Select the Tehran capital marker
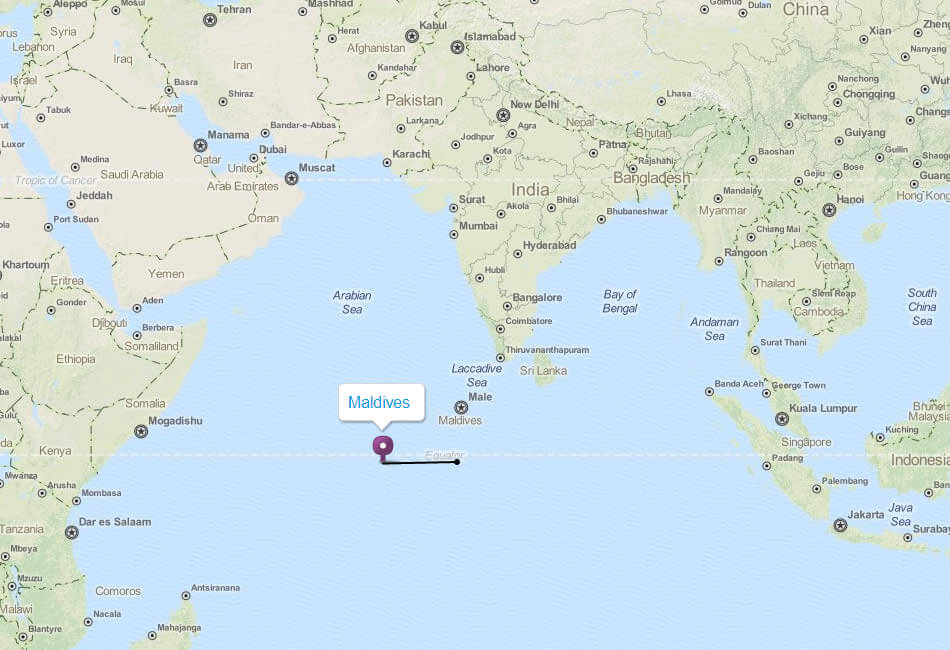Image resolution: width=950 pixels, height=650 pixels. coord(210,20)
